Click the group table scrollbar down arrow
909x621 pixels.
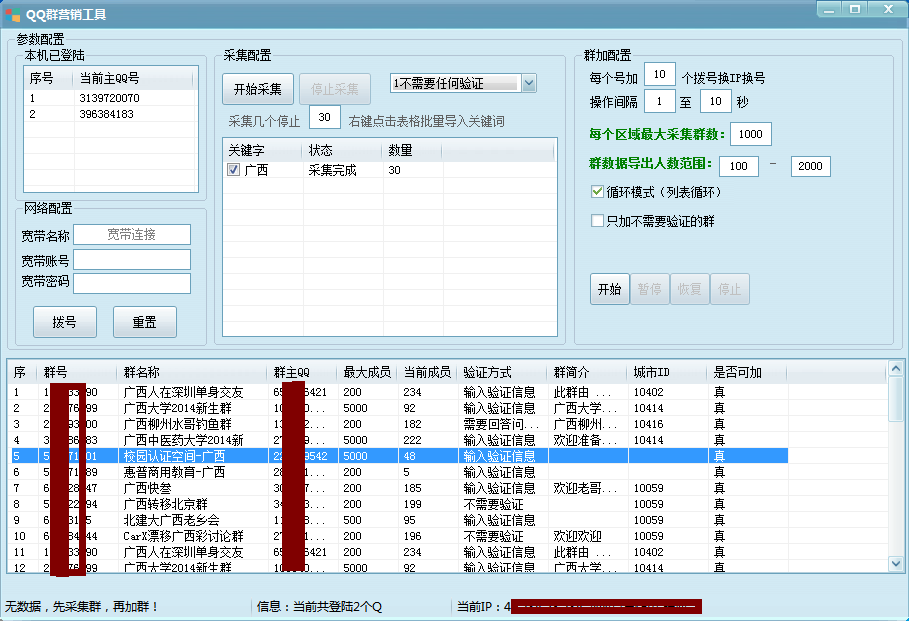tap(896, 563)
